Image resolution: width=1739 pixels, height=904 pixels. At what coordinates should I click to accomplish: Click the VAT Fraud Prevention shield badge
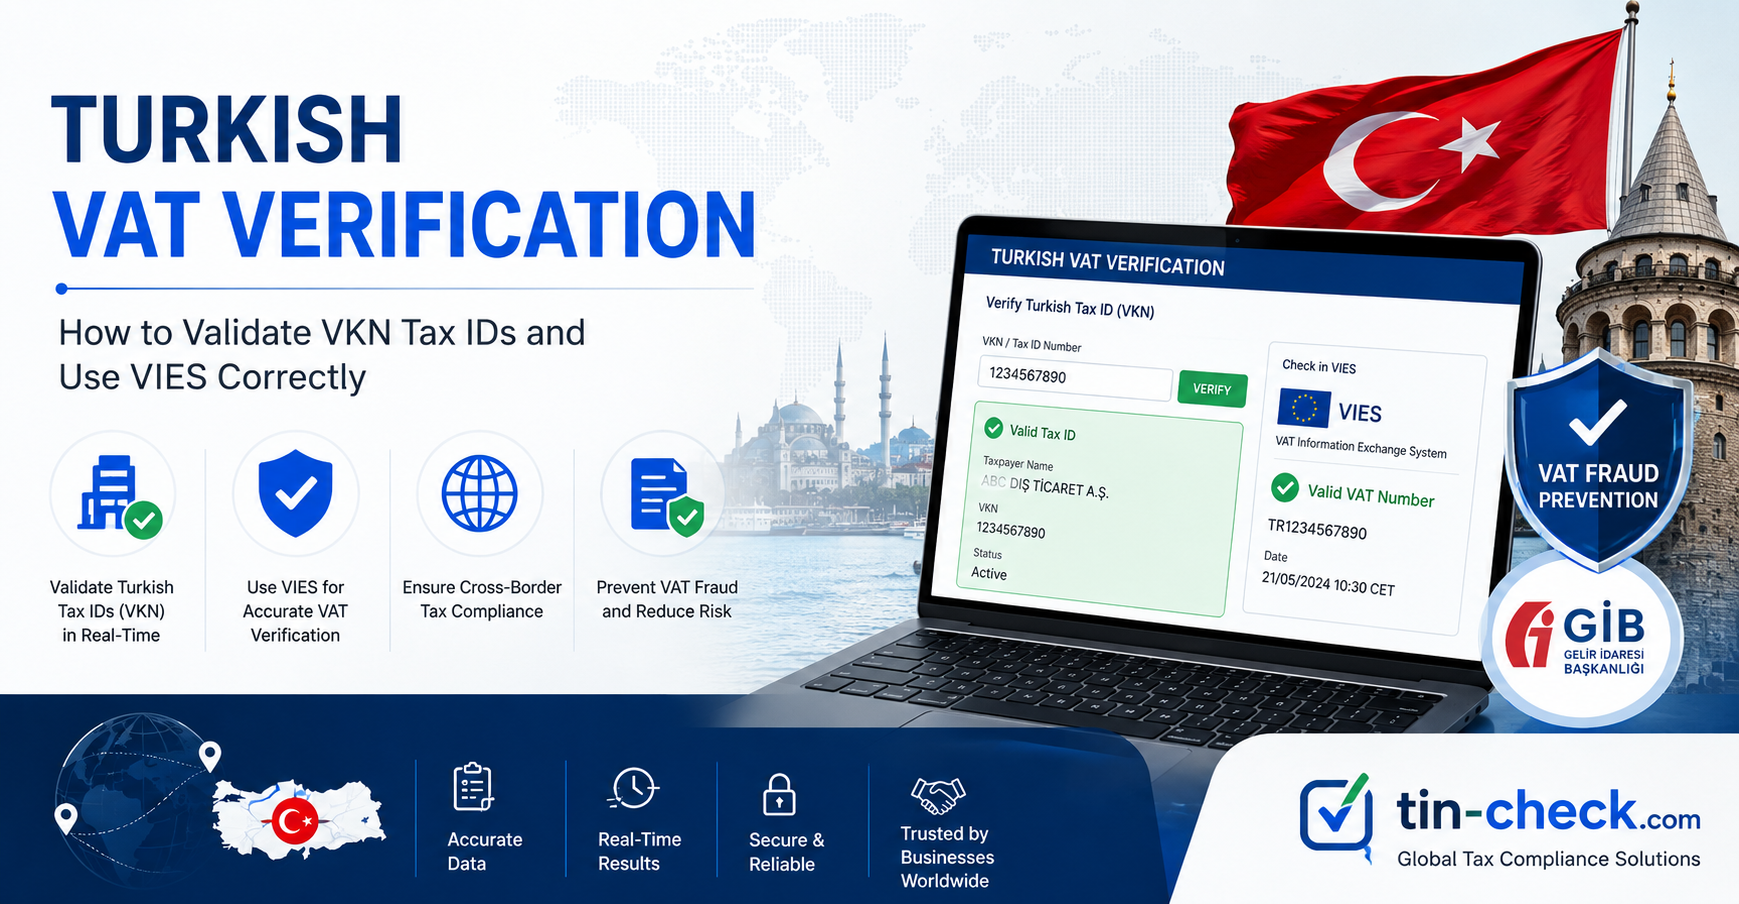1598,460
